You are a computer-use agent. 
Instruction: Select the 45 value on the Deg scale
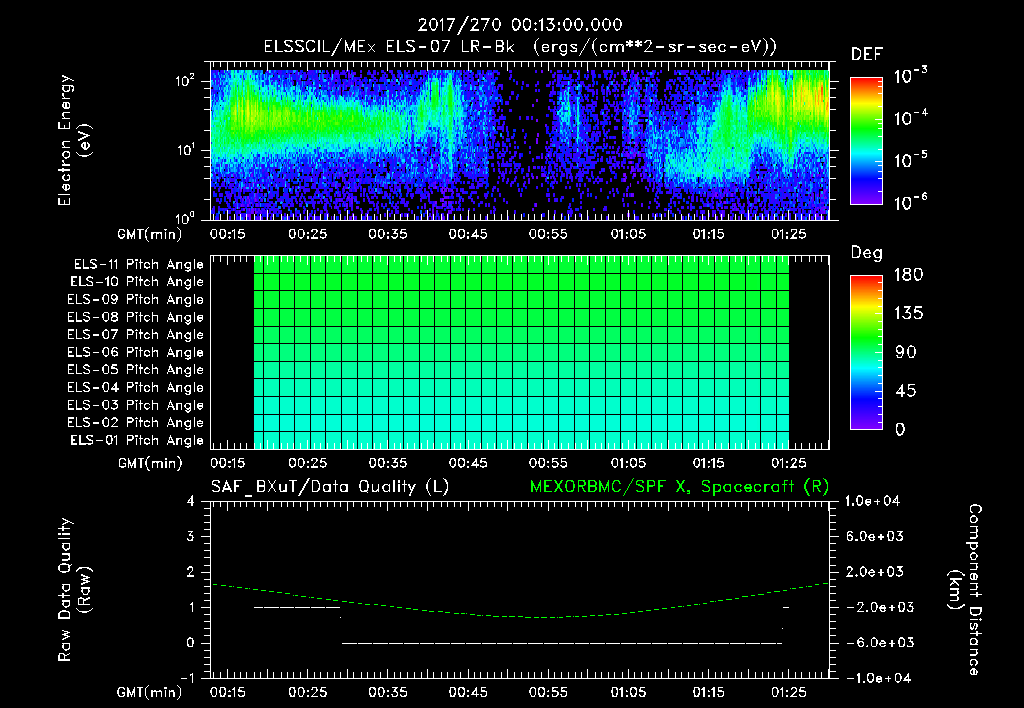tap(906, 391)
